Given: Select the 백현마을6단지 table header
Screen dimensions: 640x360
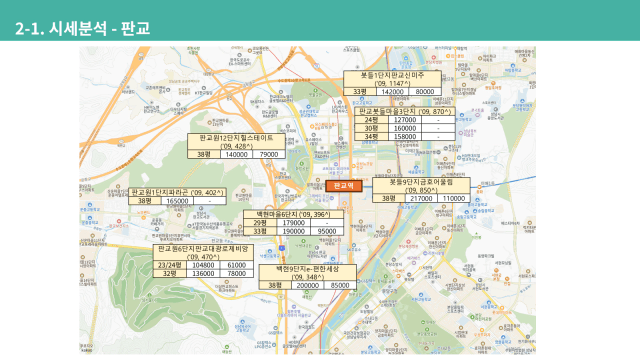Looking at the screenshot, I should coord(293,214).
